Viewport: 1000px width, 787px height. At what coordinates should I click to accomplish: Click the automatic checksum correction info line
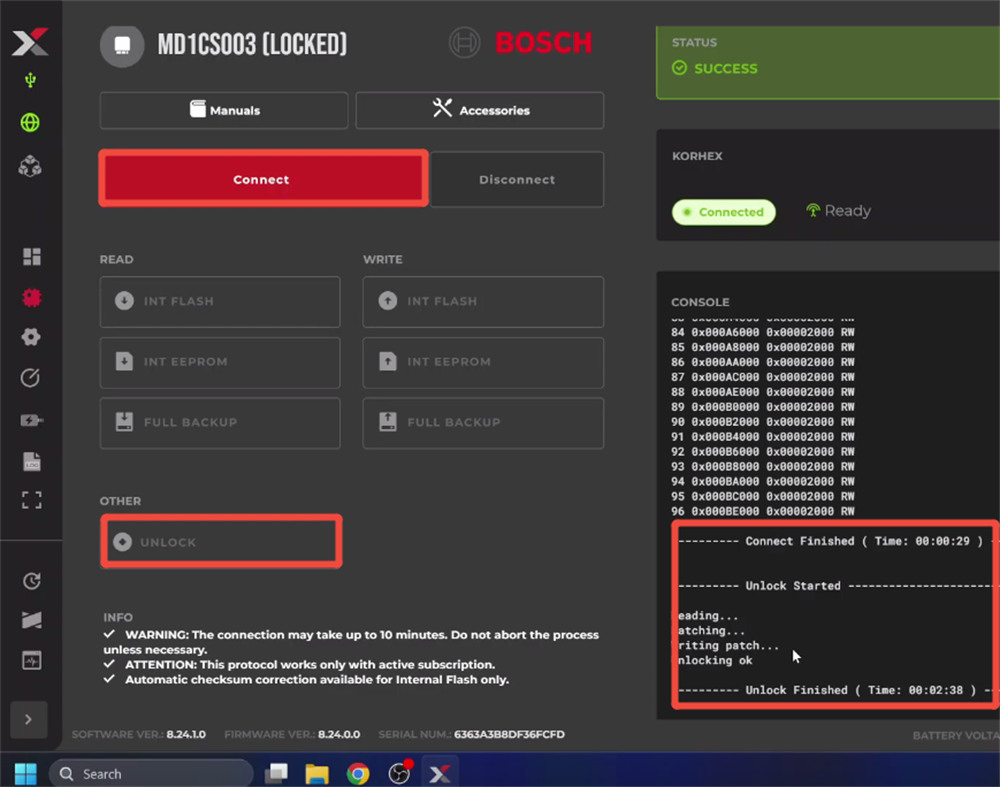pos(307,679)
